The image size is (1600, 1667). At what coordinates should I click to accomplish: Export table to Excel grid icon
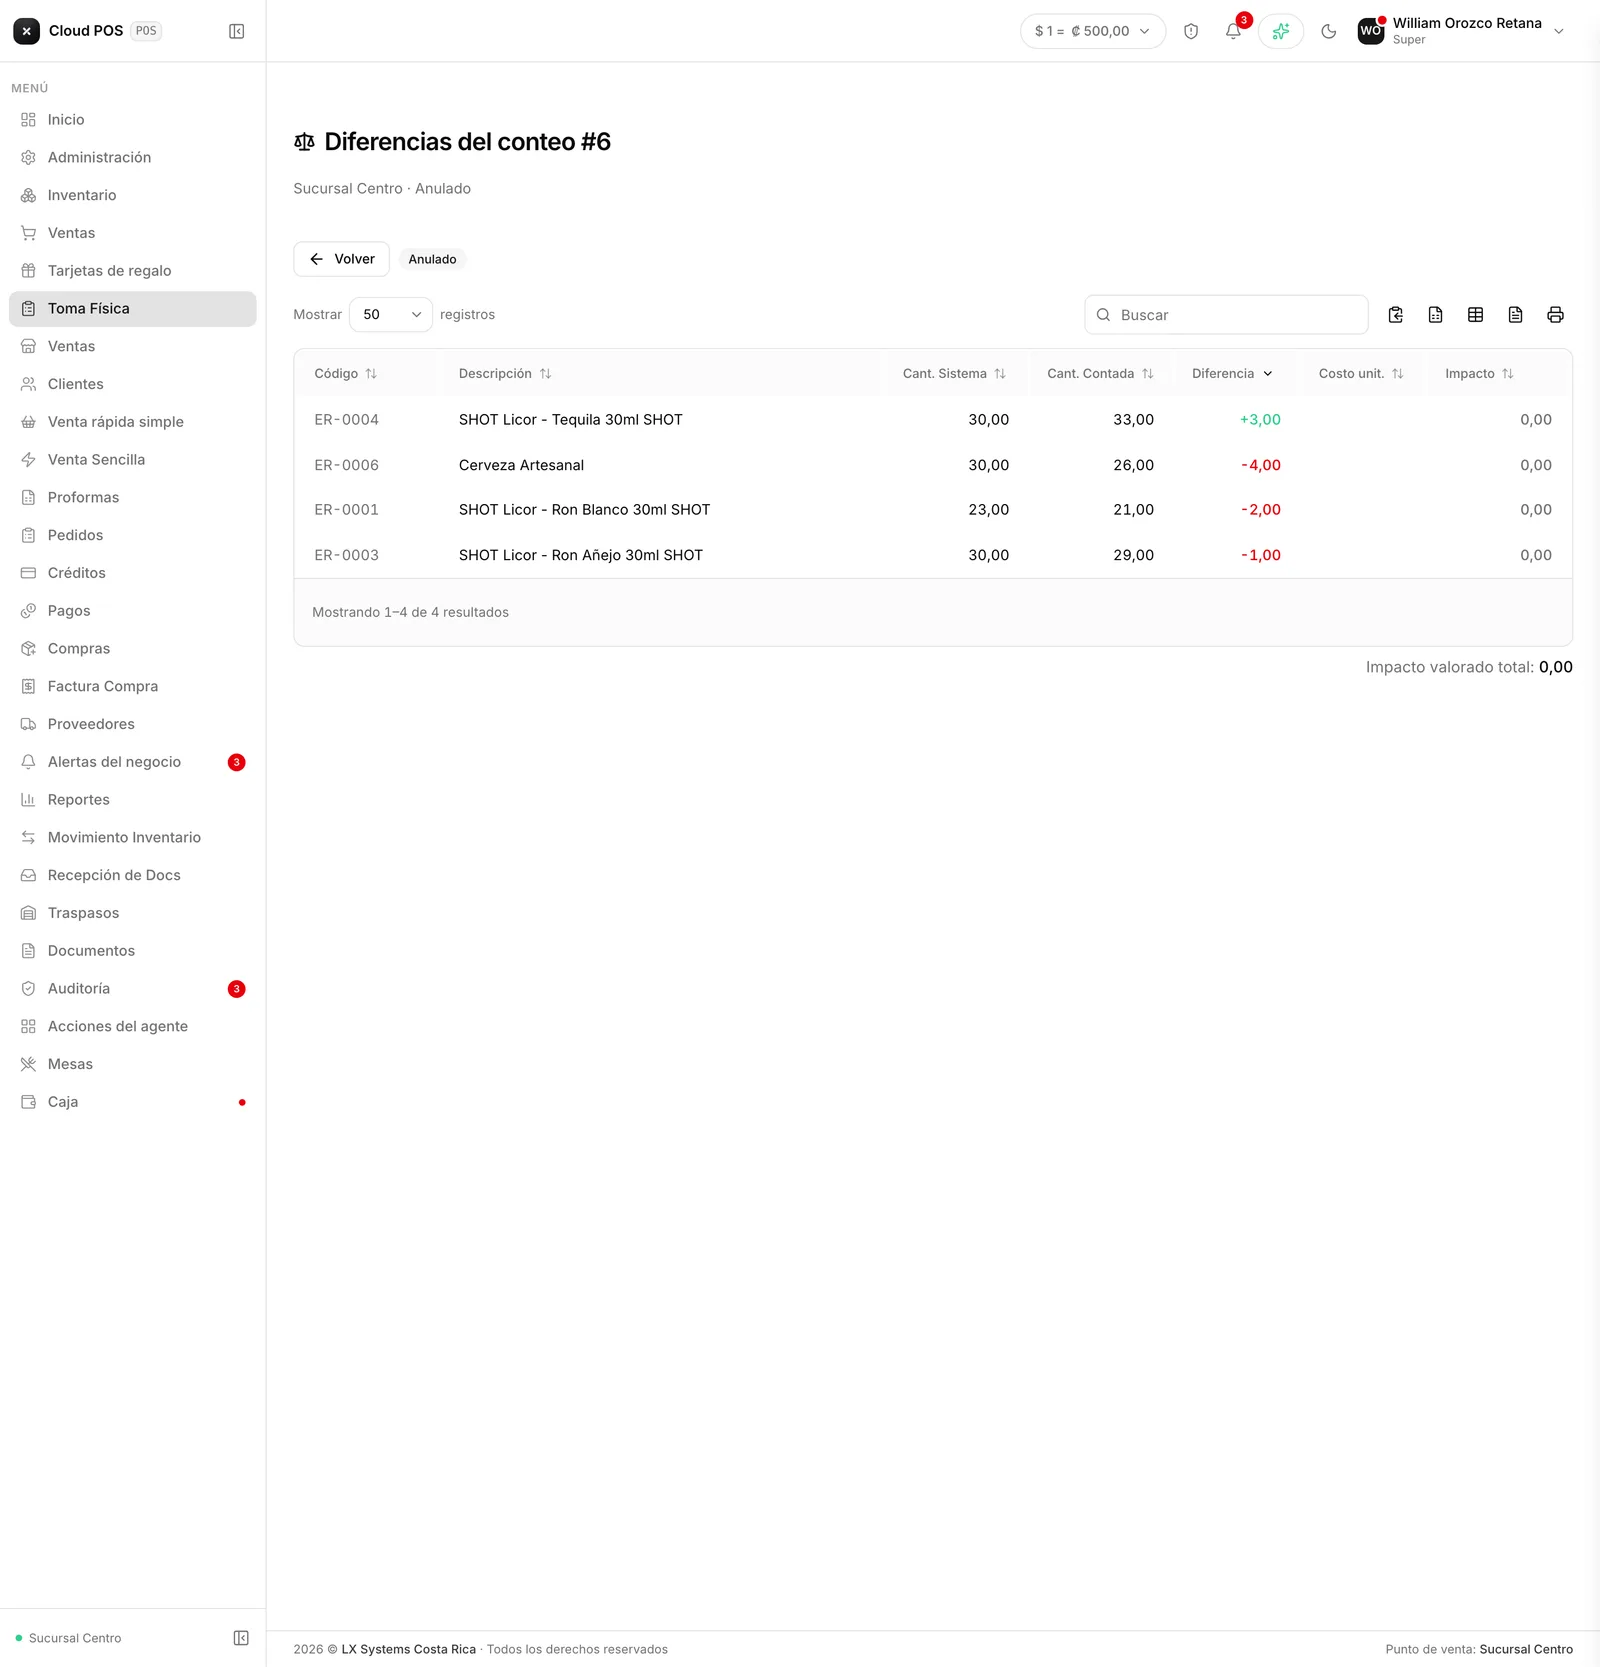coord(1475,314)
